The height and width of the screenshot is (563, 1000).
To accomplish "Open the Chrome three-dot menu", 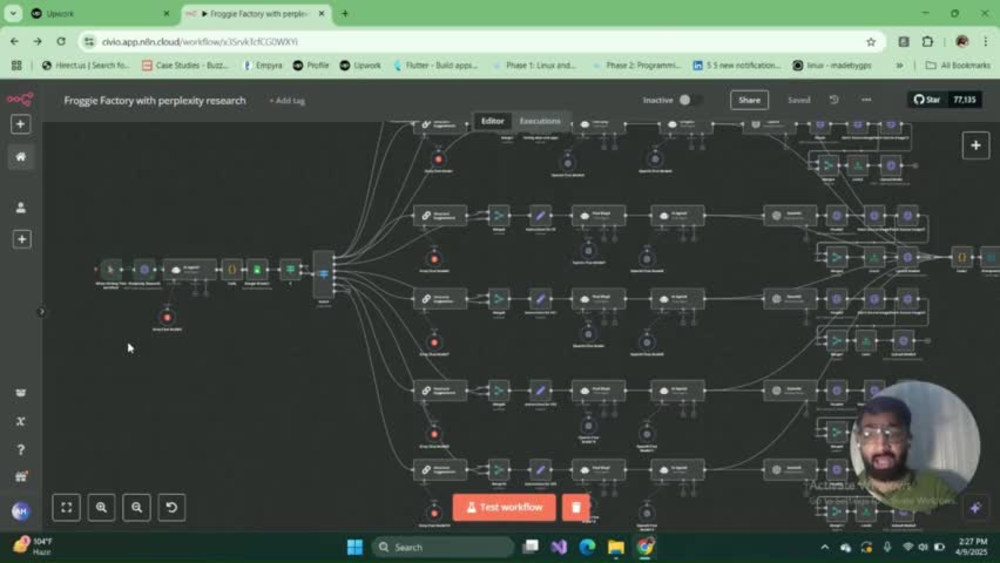I will pyautogui.click(x=986, y=41).
